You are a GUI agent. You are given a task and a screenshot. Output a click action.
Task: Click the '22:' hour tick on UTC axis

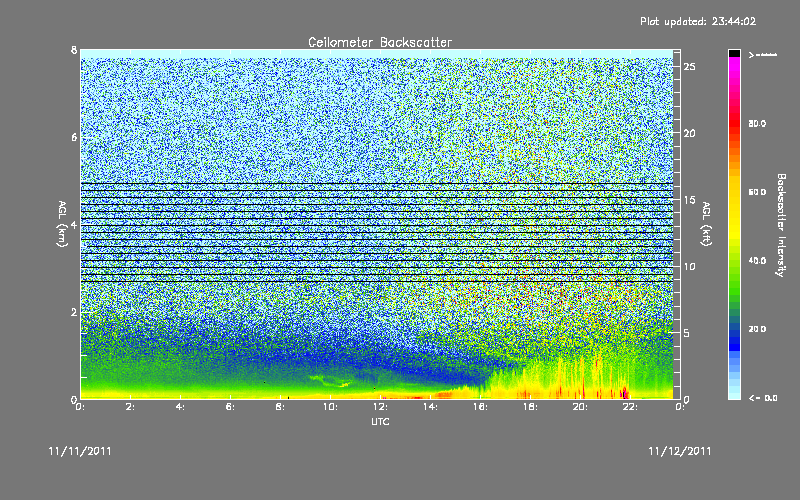pos(631,407)
